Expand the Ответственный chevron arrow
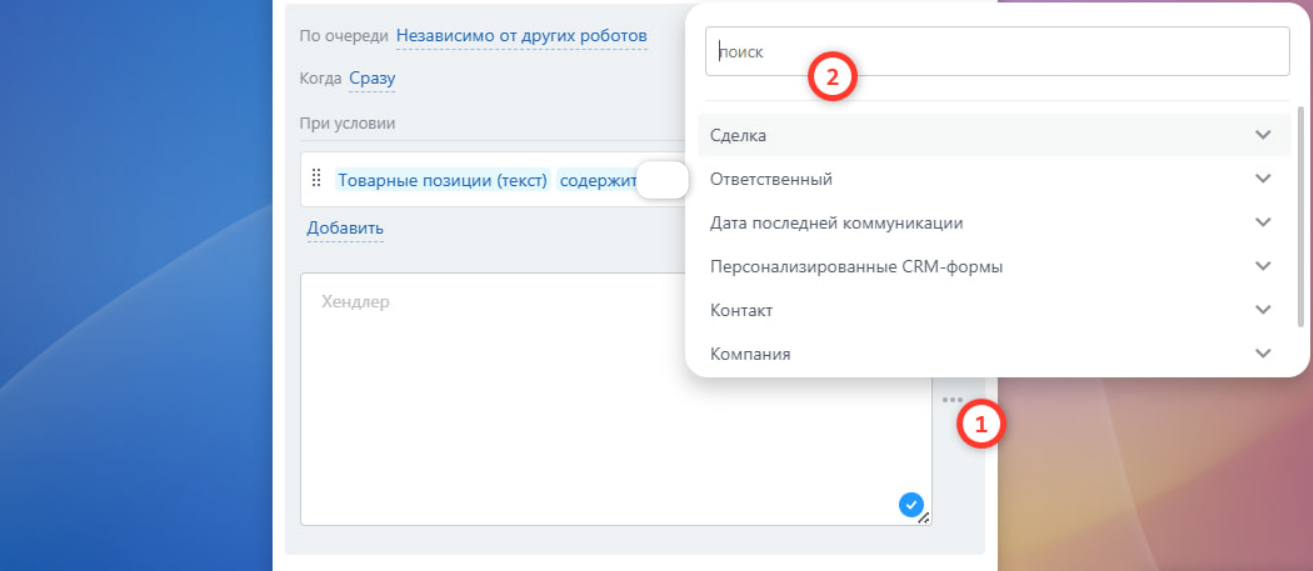 pos(1263,179)
